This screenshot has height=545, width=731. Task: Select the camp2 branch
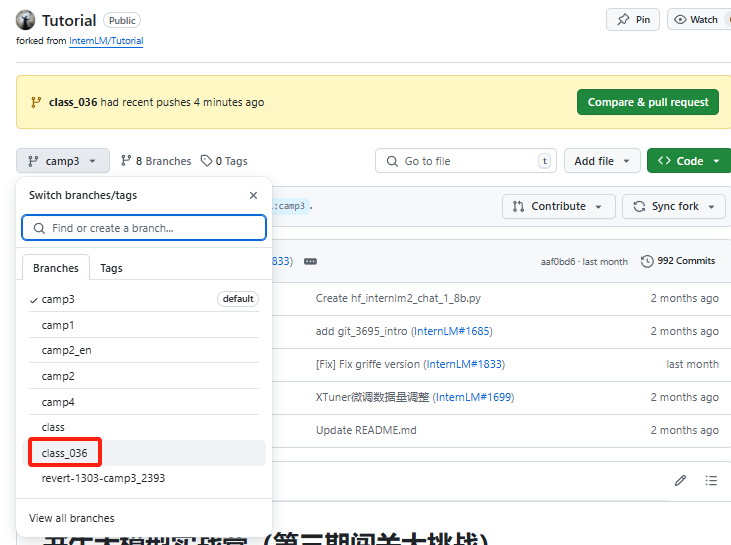pyautogui.click(x=144, y=376)
